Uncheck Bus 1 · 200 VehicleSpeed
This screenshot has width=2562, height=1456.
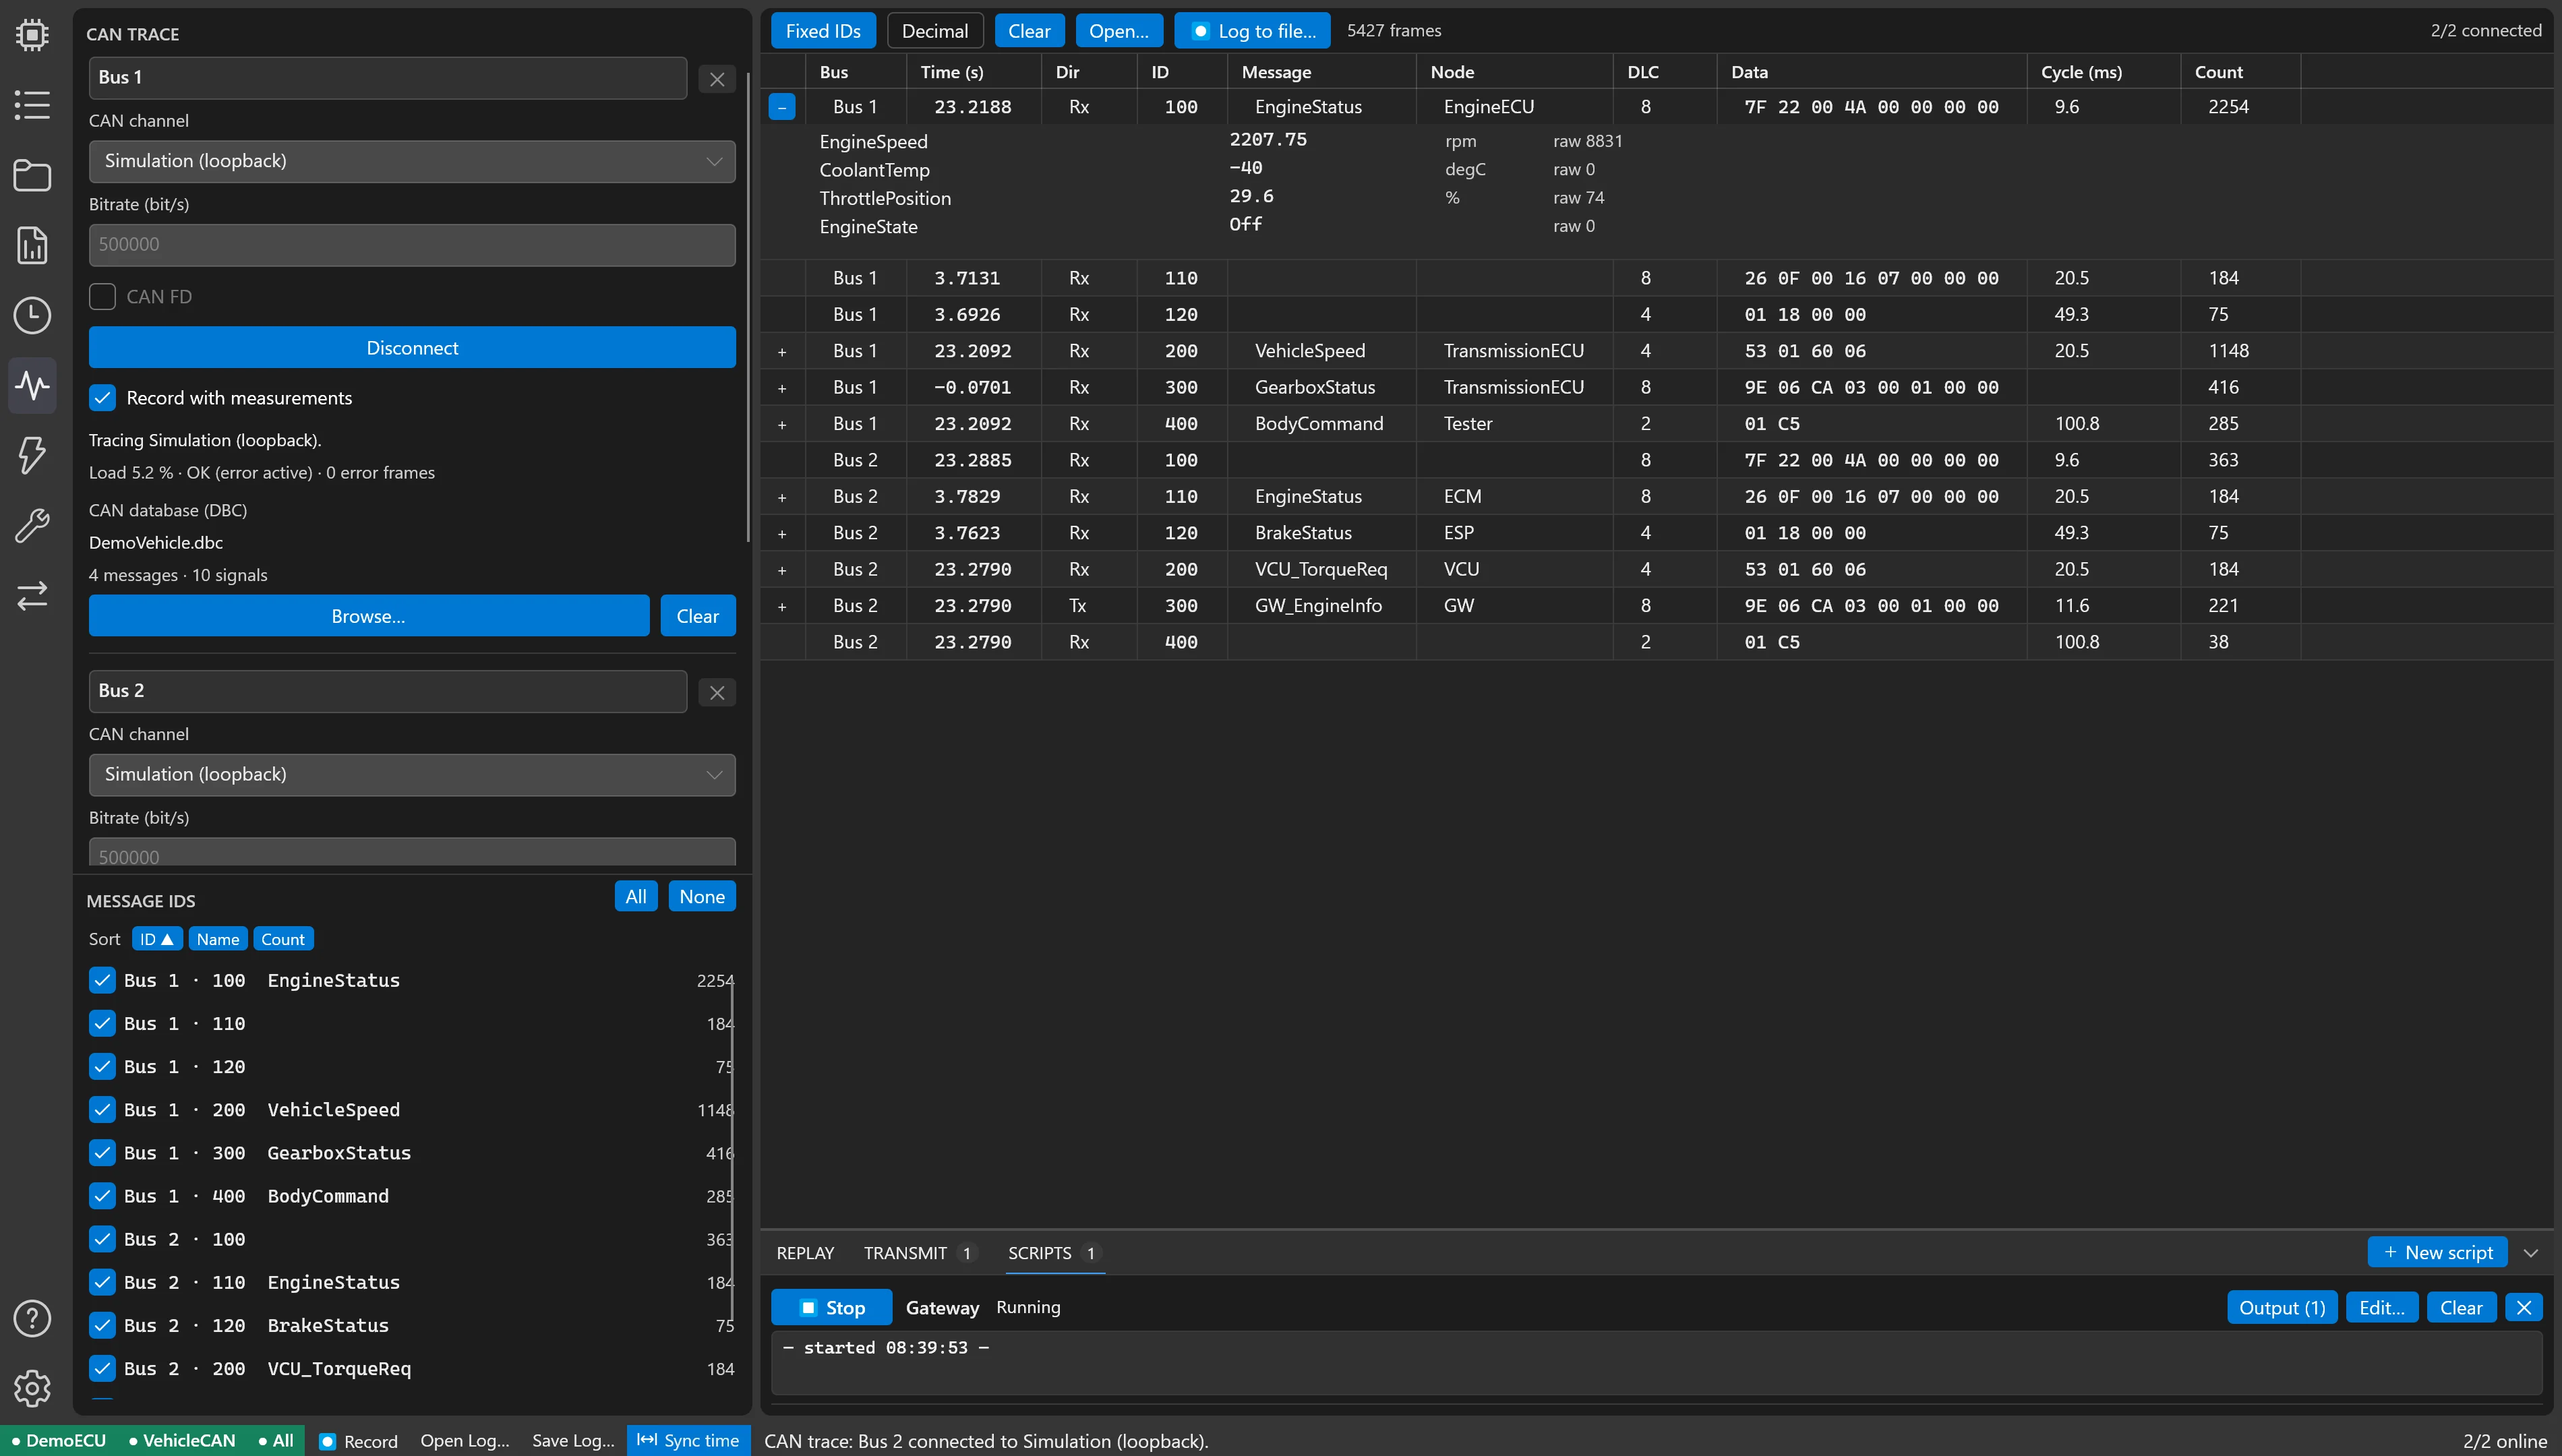(x=102, y=1109)
